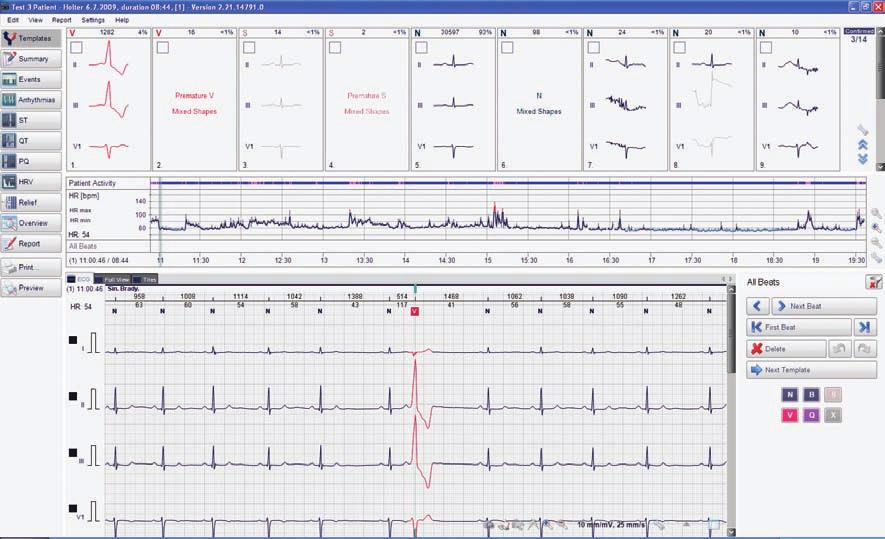Tick checkbox of template 2 Premature V
The width and height of the screenshot is (885, 539).
tap(163, 47)
